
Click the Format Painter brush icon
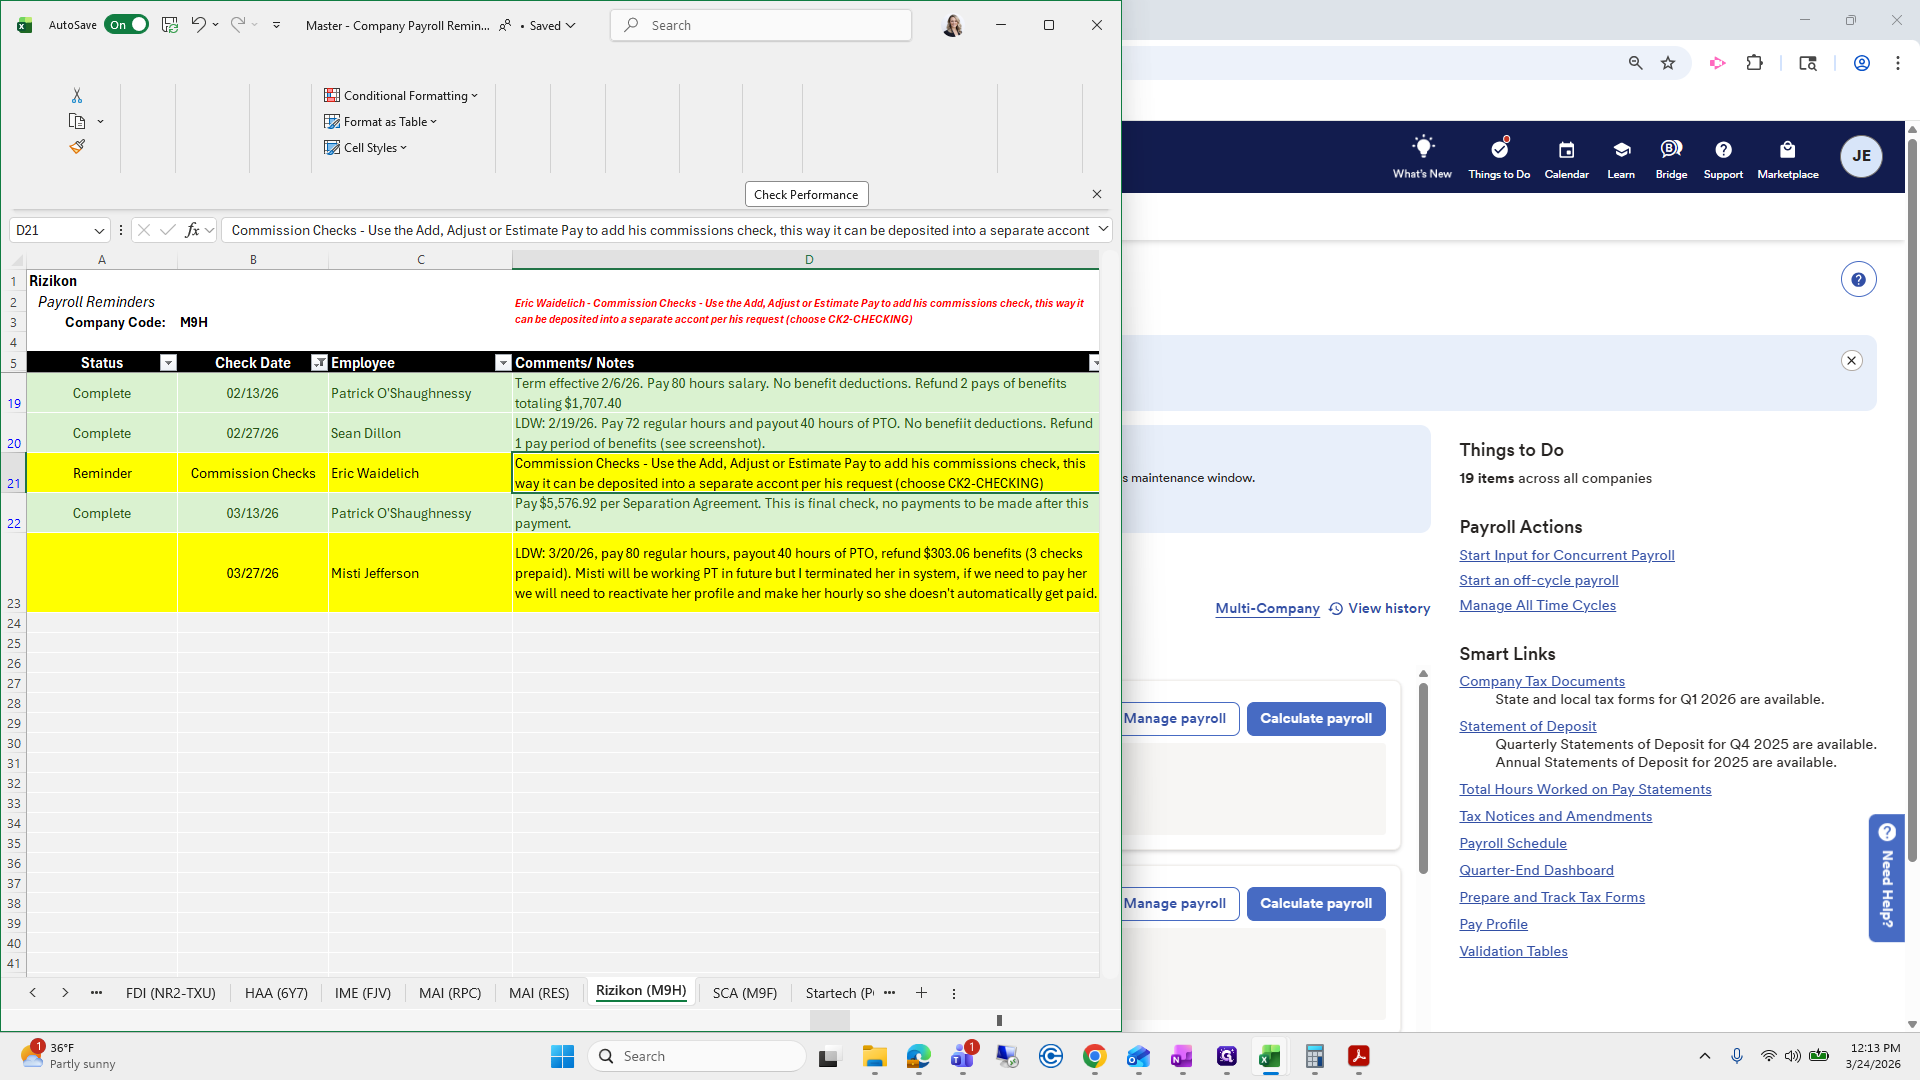pyautogui.click(x=77, y=147)
